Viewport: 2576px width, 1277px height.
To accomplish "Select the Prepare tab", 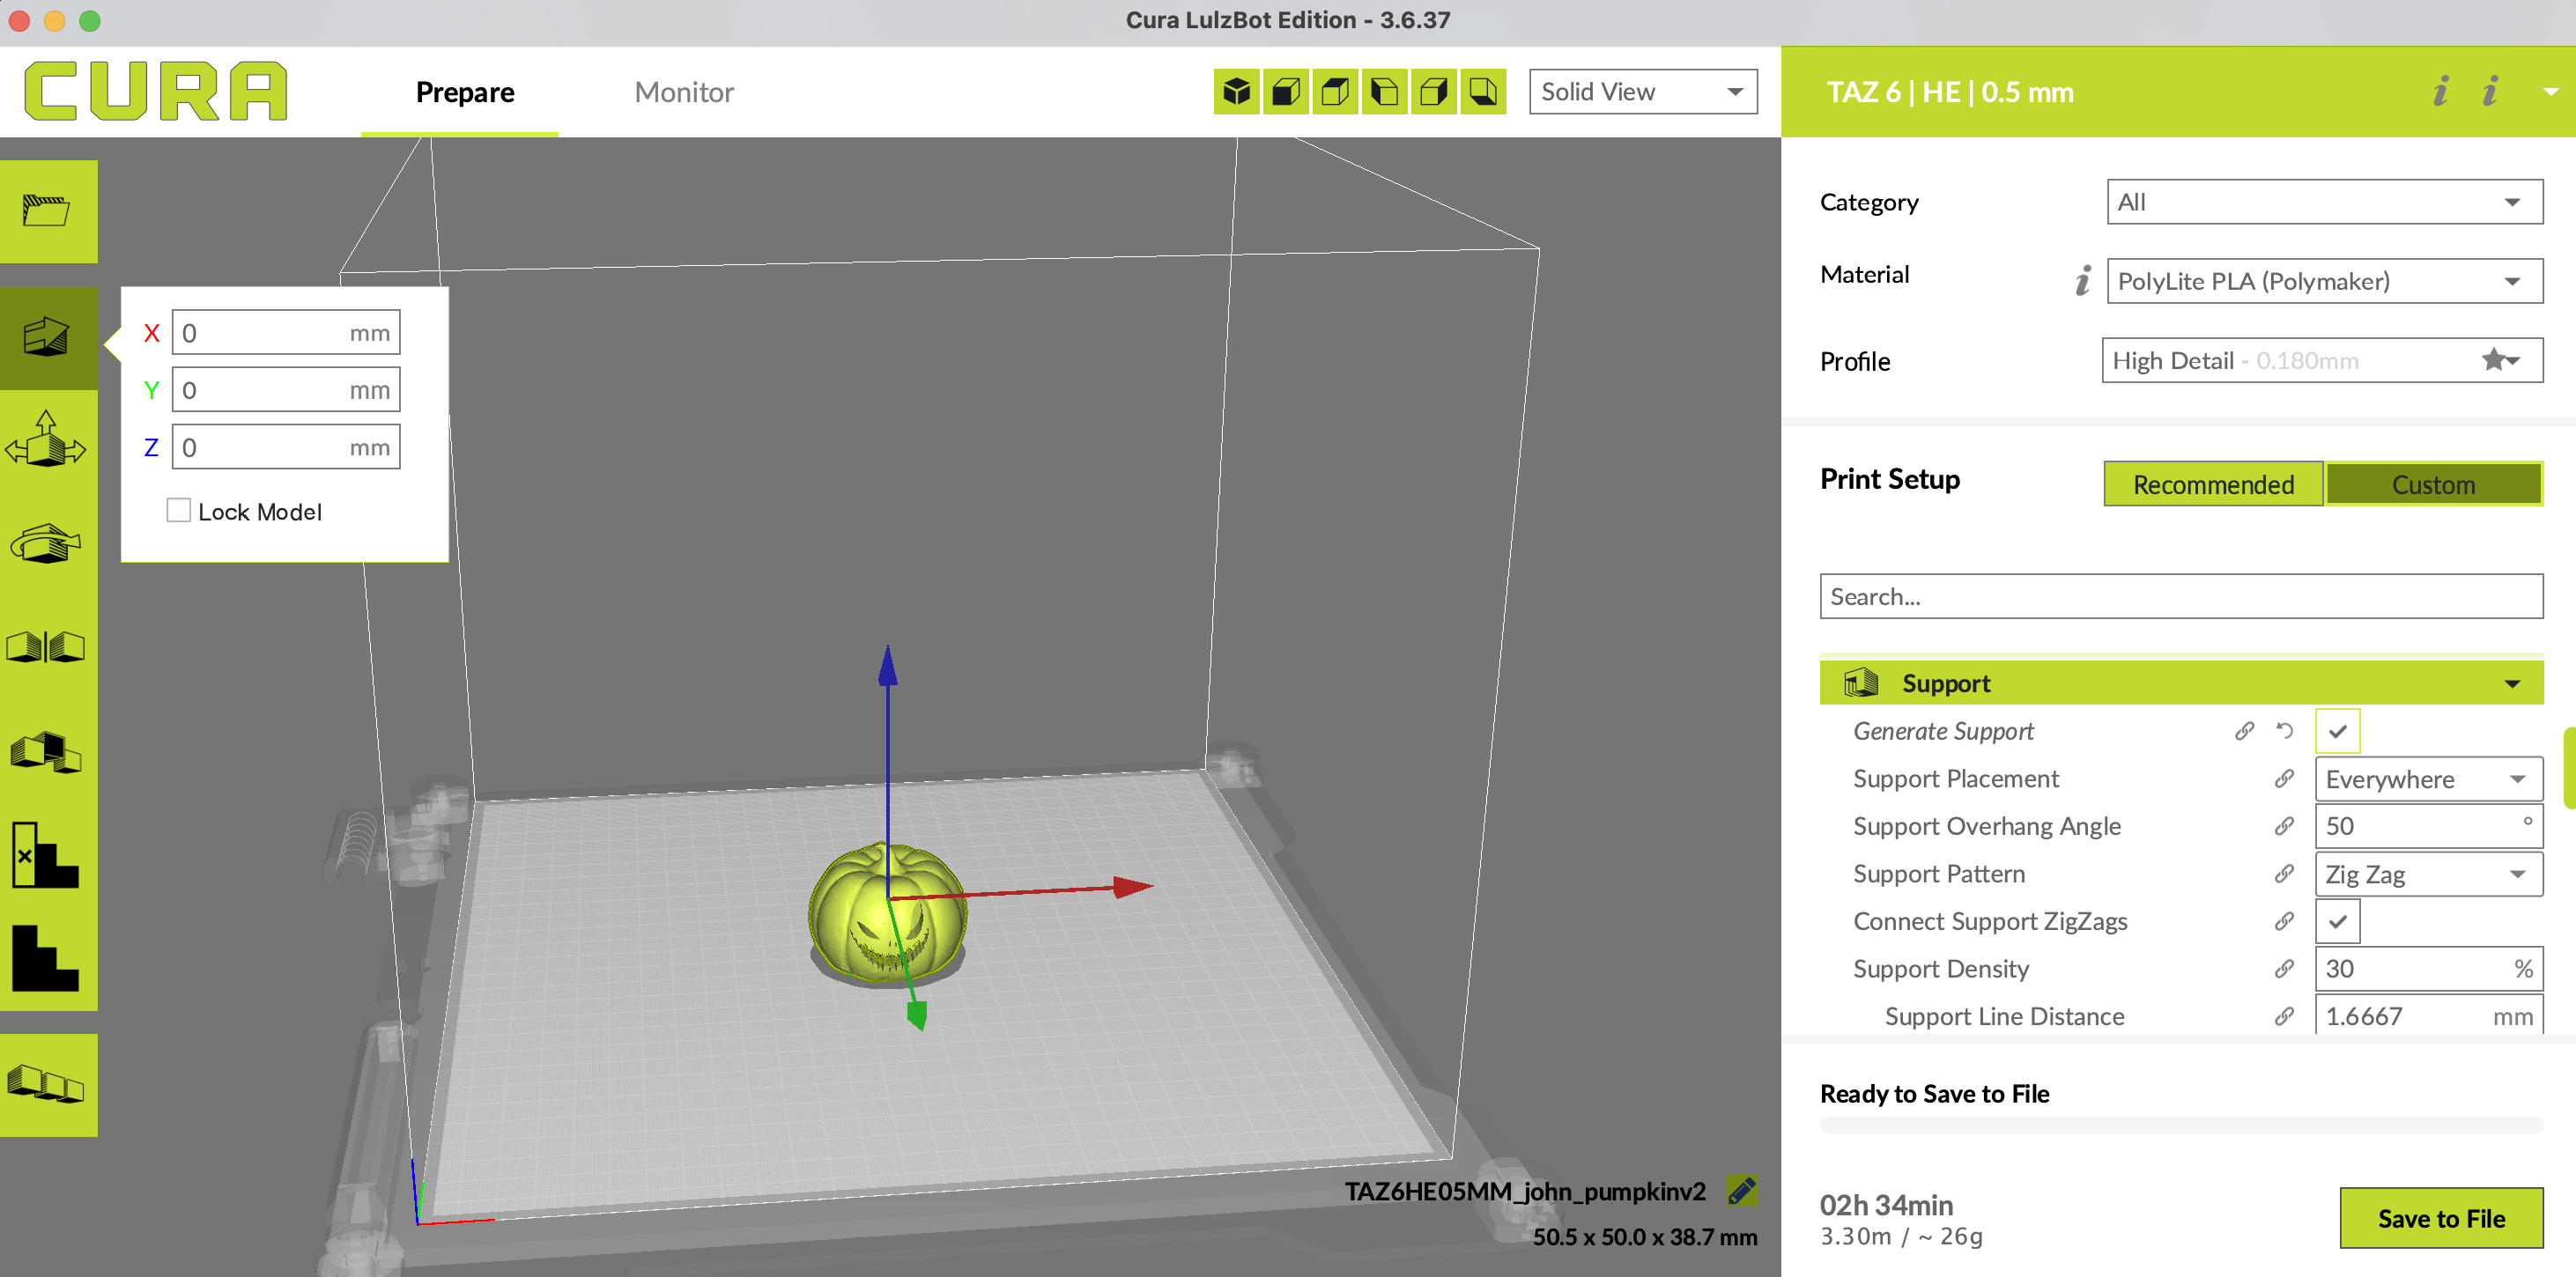I will click(464, 91).
